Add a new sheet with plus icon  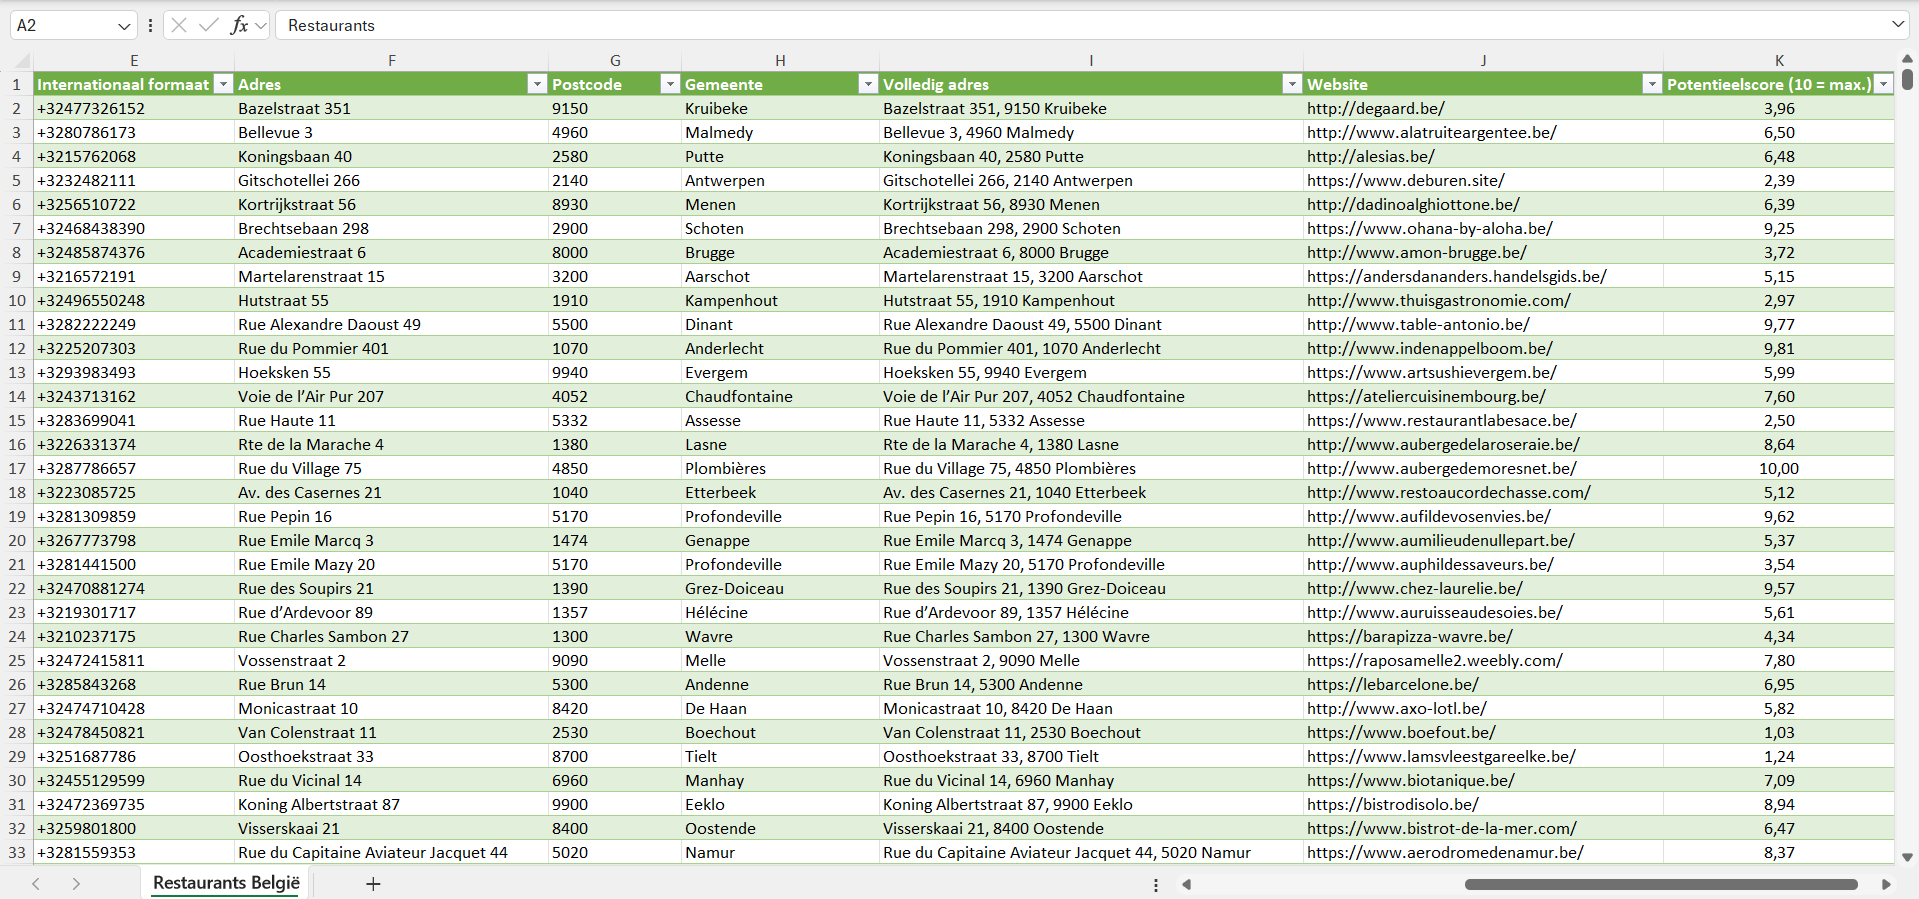[373, 884]
